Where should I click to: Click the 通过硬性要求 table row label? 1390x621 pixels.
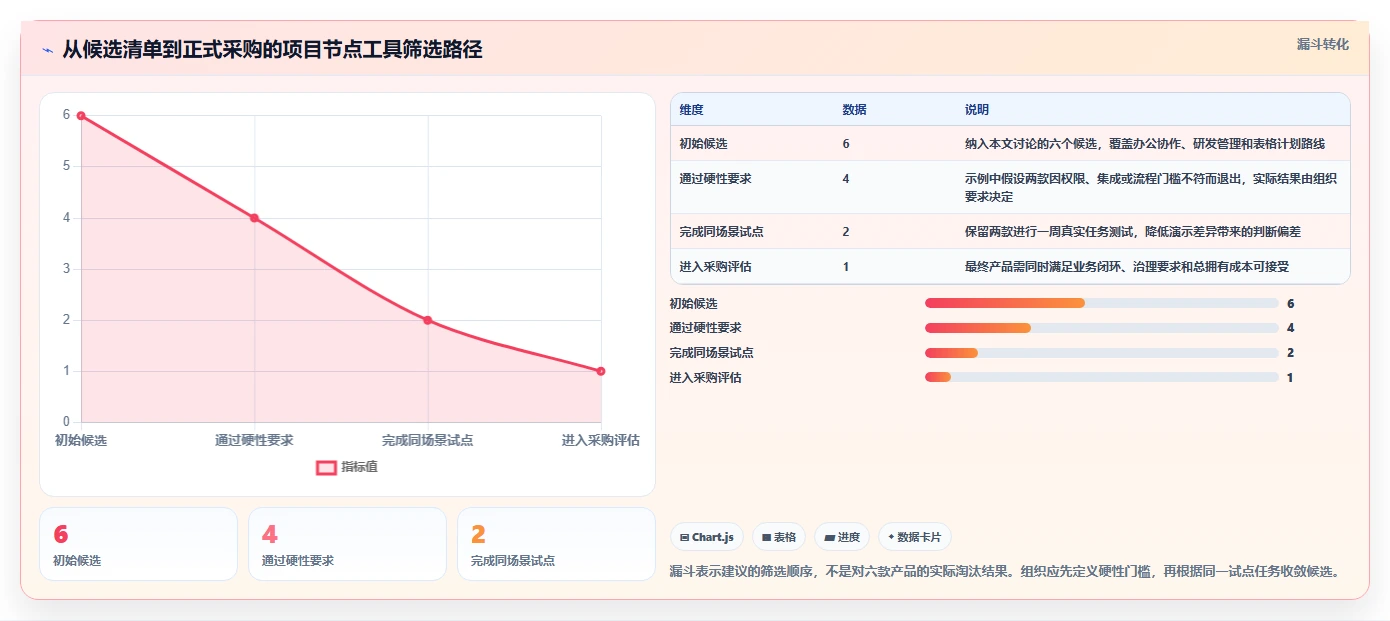pos(716,179)
